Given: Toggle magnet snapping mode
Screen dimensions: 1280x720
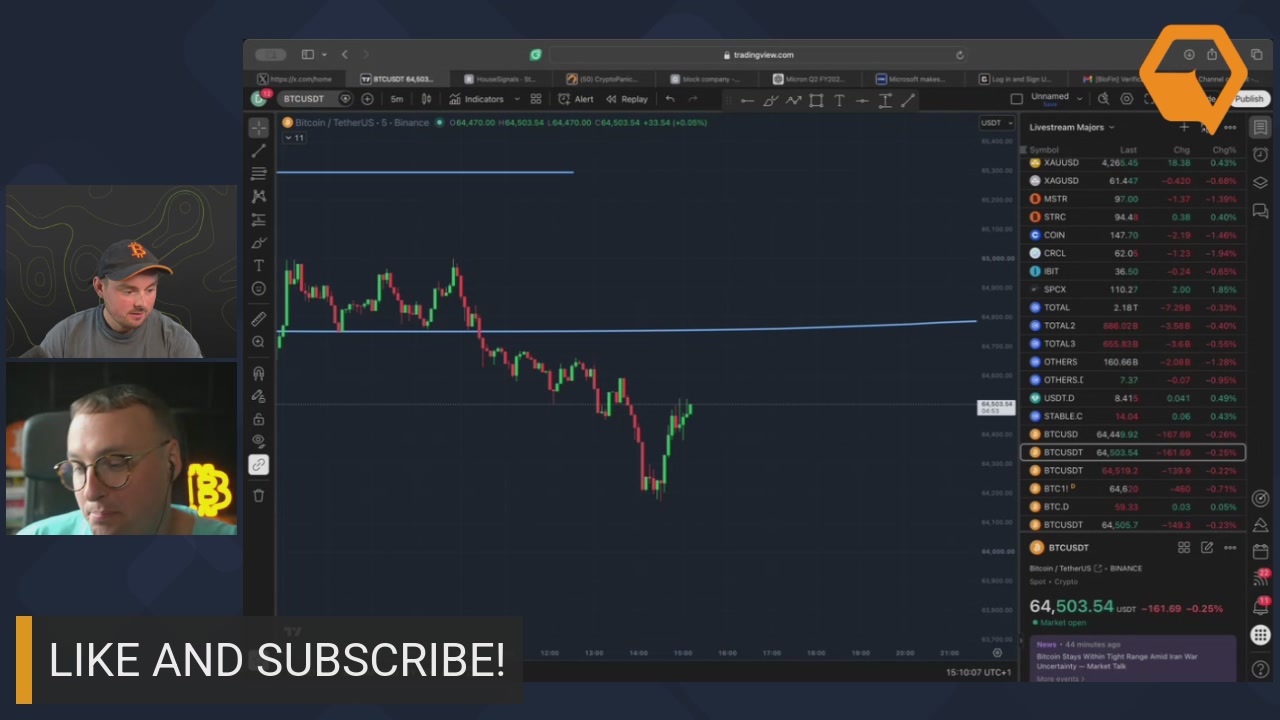Looking at the screenshot, I should coord(259,373).
